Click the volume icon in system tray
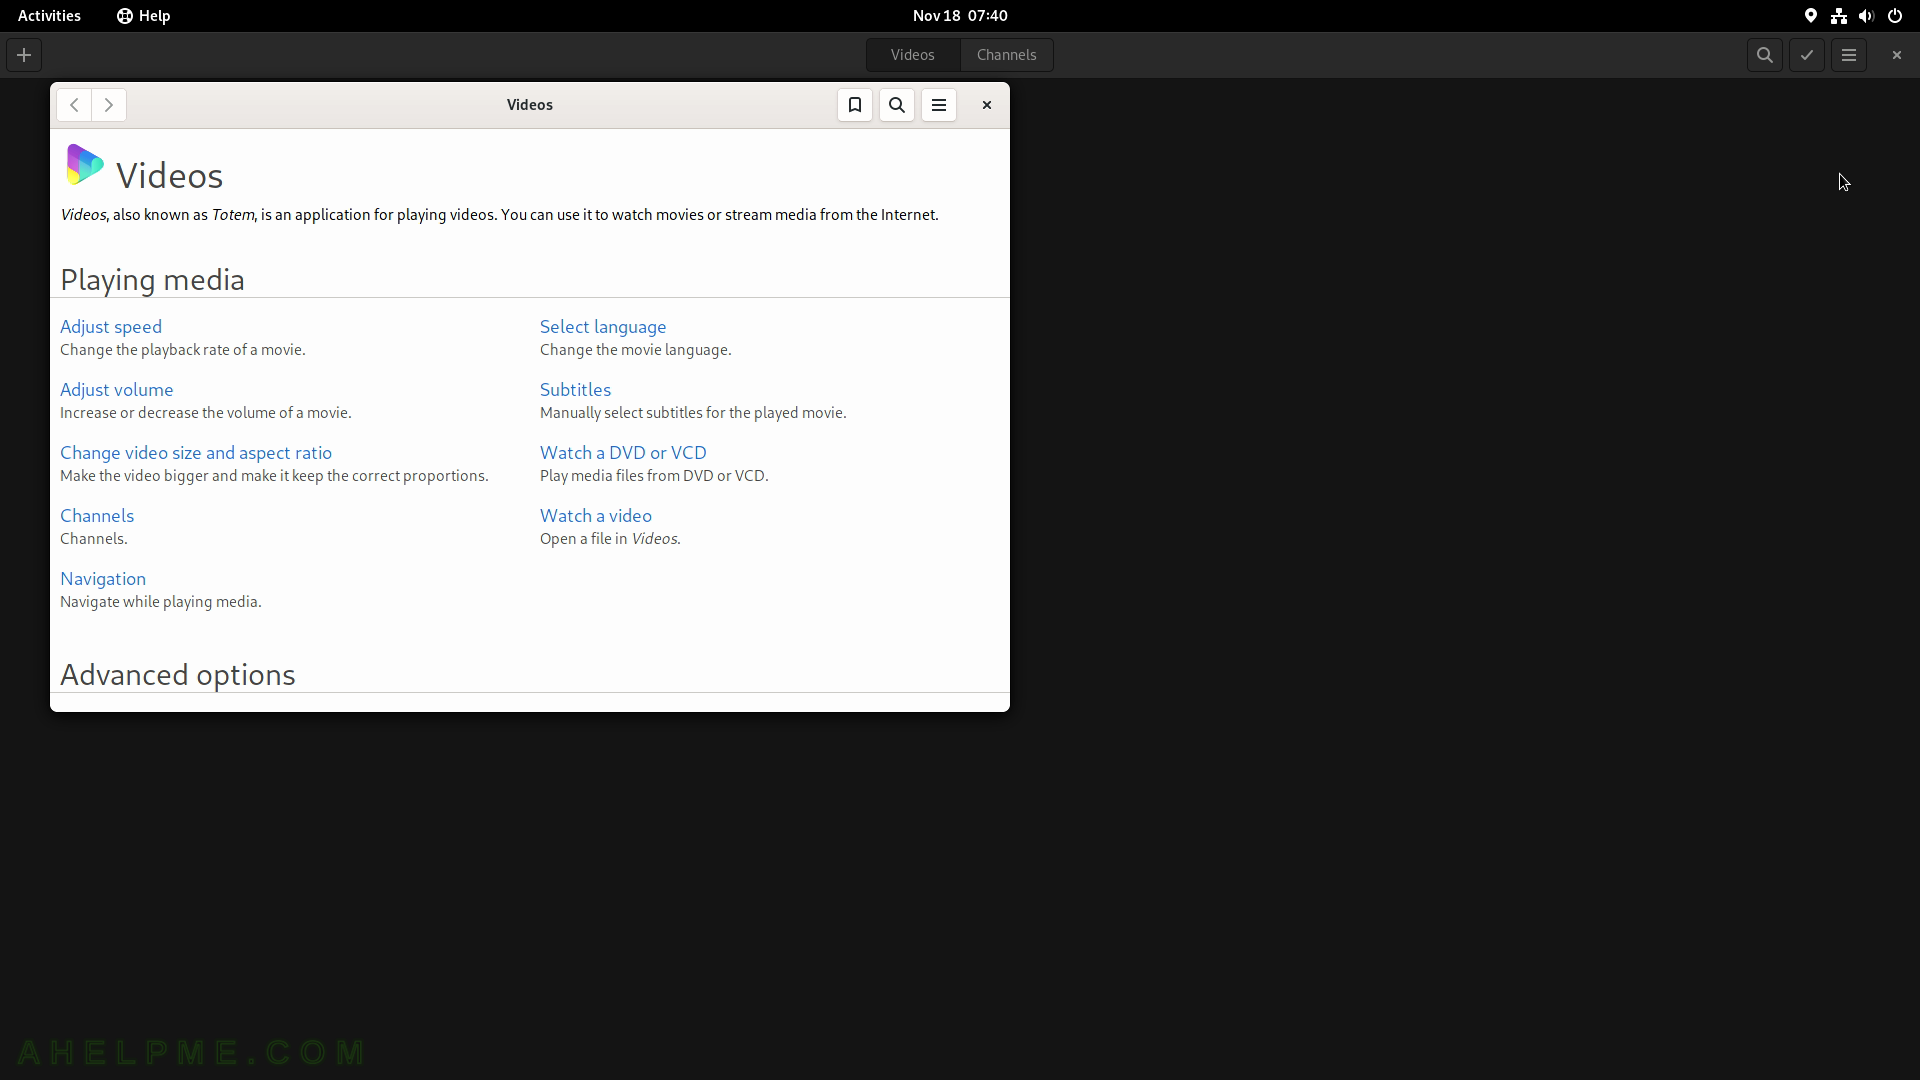 (x=1867, y=16)
